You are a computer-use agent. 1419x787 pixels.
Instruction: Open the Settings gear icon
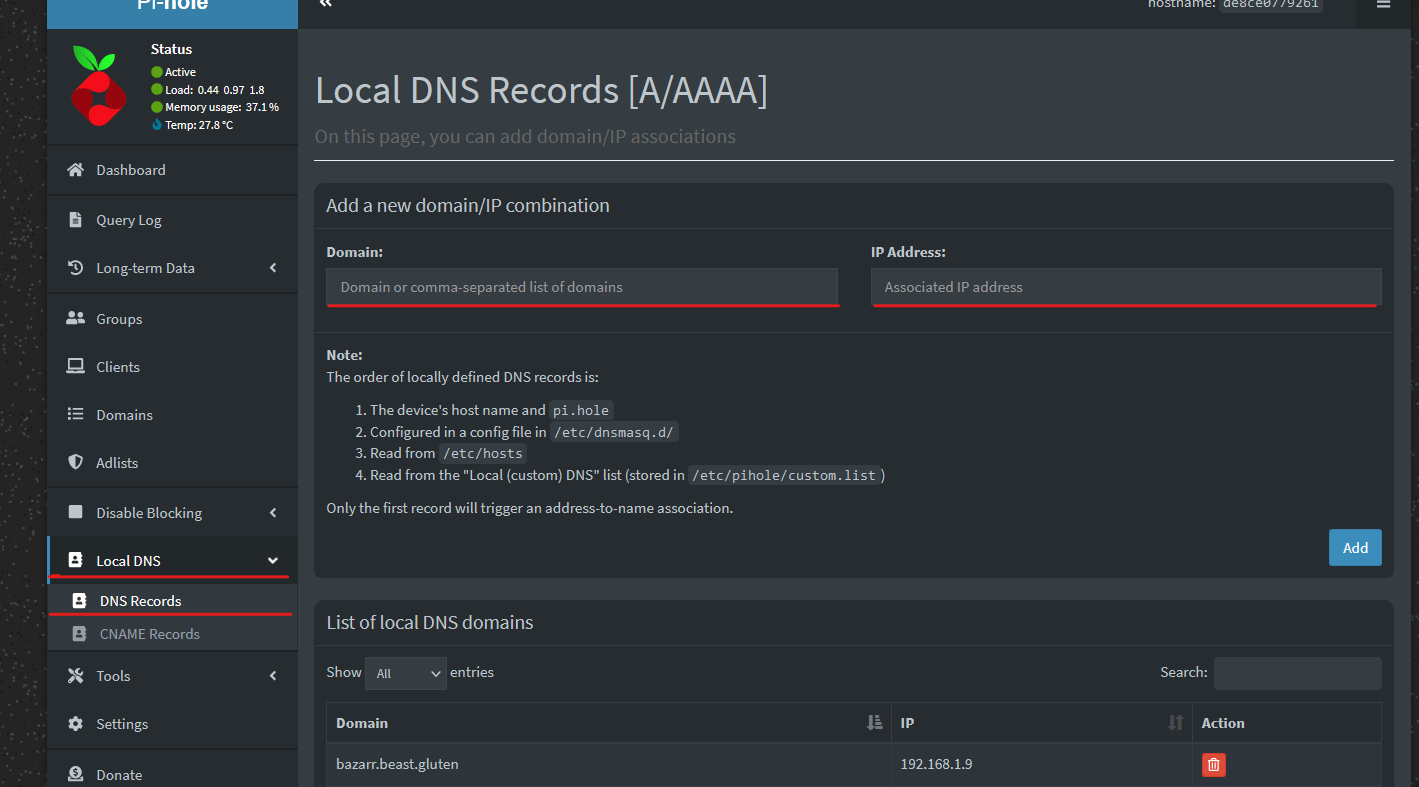click(x=75, y=723)
